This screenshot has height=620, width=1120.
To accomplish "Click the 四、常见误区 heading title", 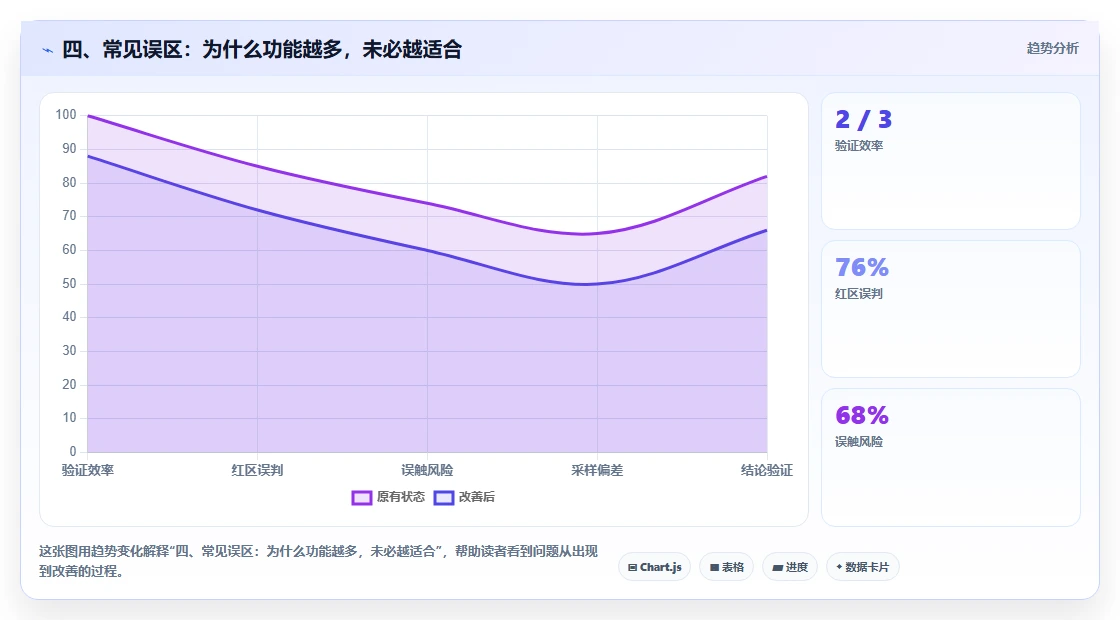I will [261, 49].
